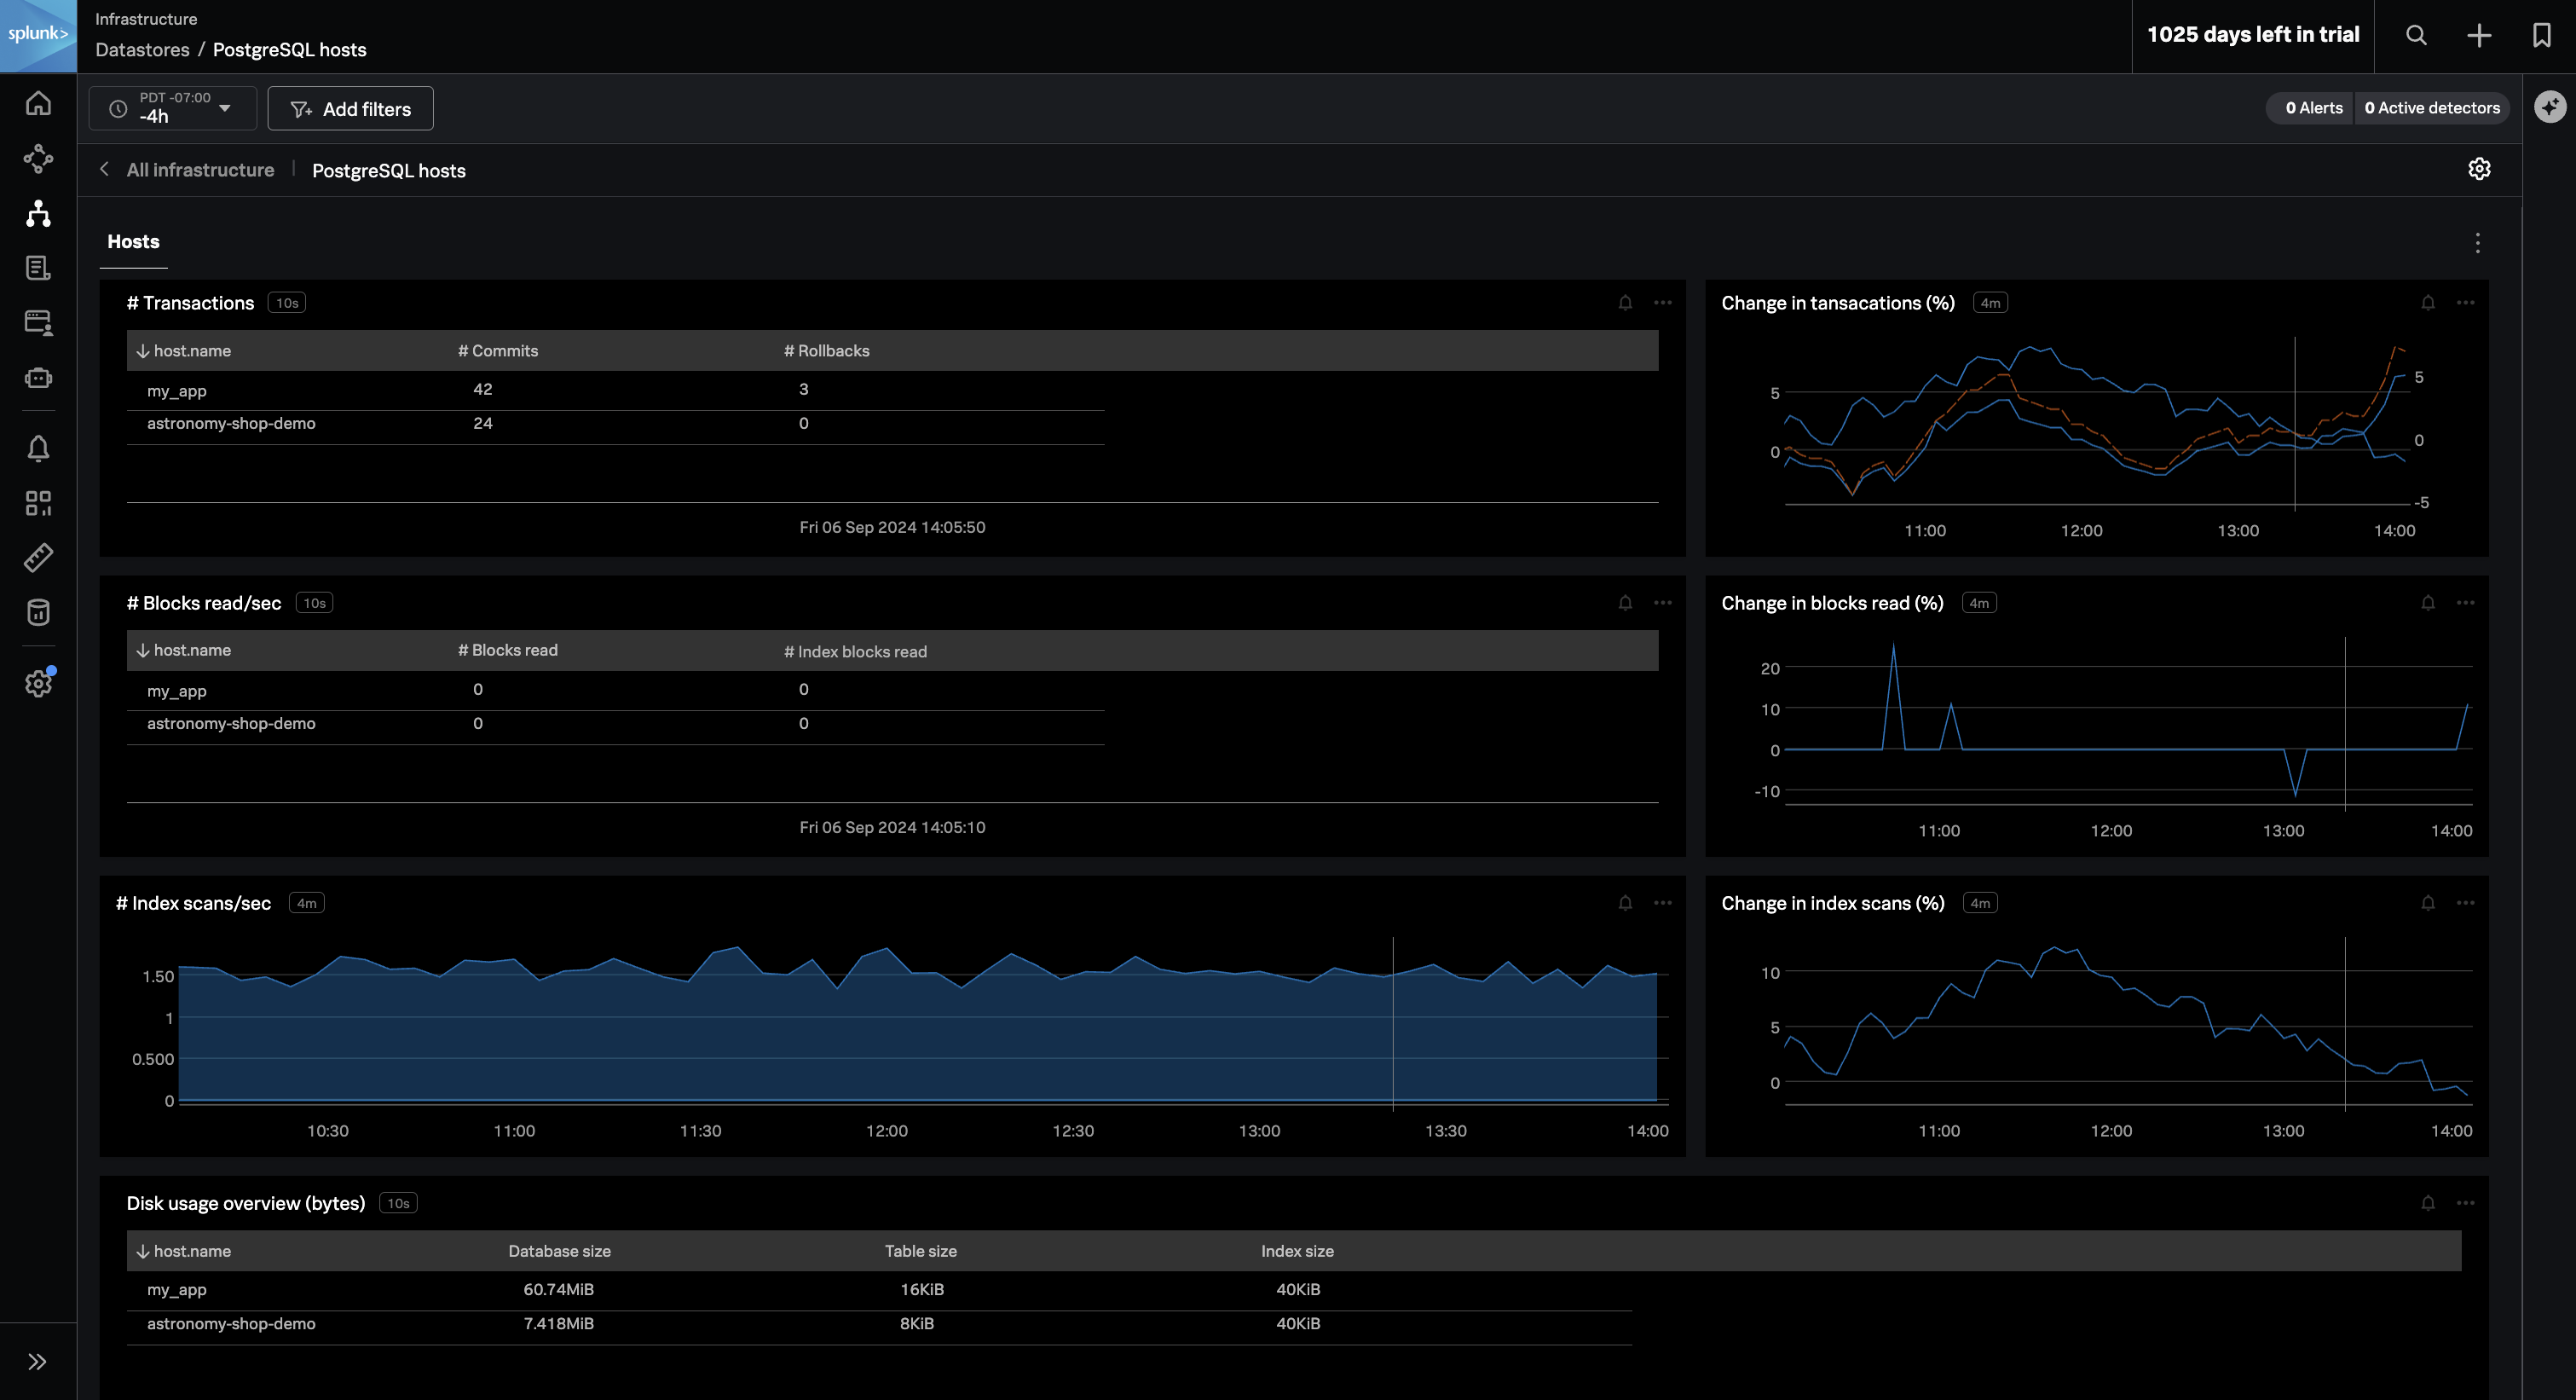Open the APM service map icon in the sidebar
The image size is (2576, 1400).
coord(38,158)
